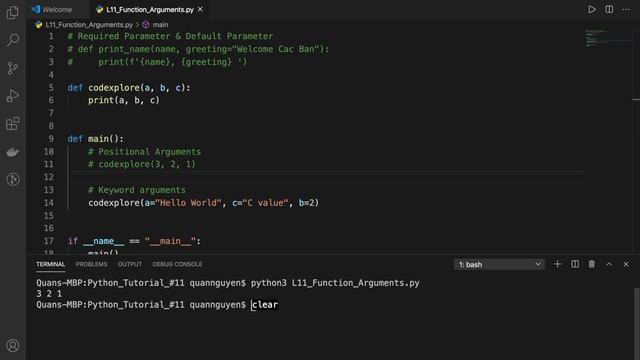Switch to the DEBUG CONSOLE tab
Viewport: 640px width, 360px height.
177,264
